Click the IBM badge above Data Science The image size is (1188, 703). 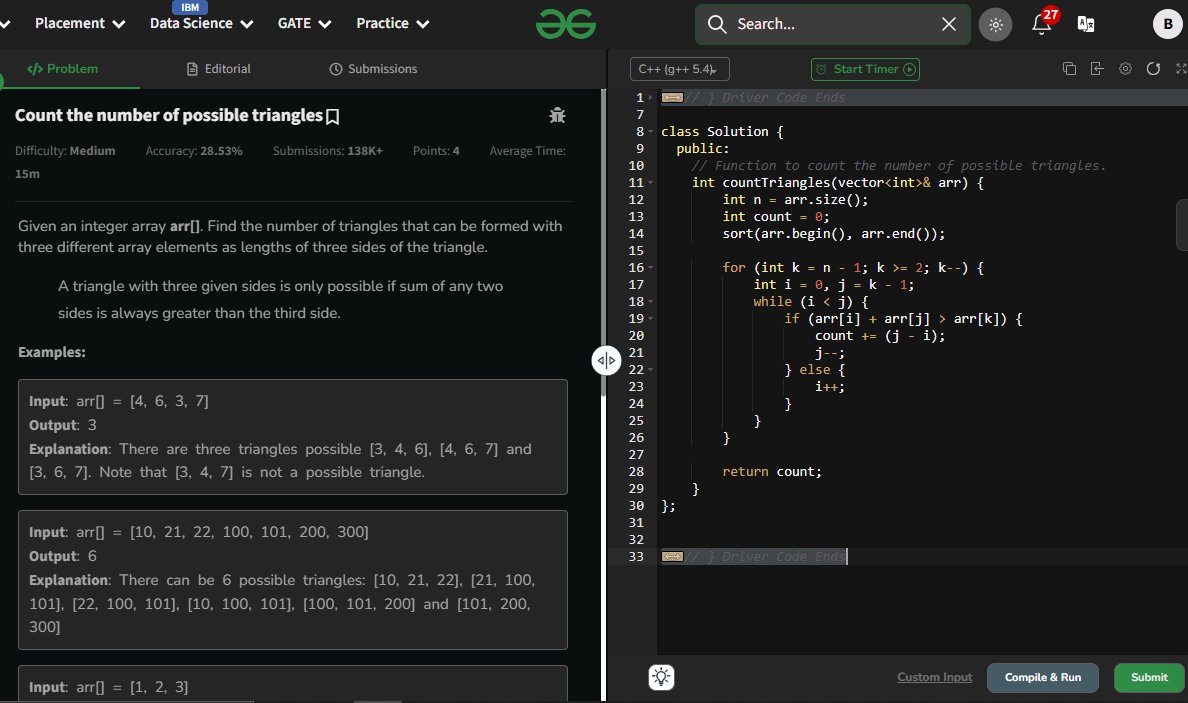[x=190, y=7]
